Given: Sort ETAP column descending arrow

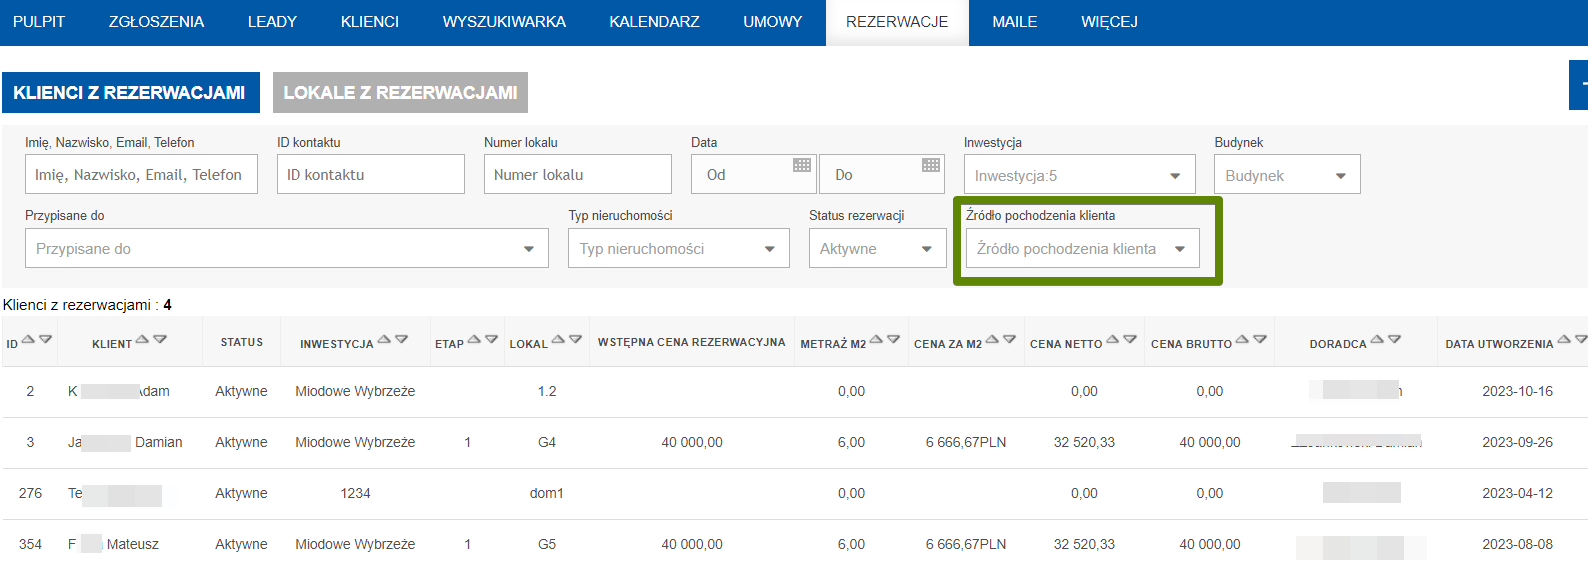Looking at the screenshot, I should point(492,340).
